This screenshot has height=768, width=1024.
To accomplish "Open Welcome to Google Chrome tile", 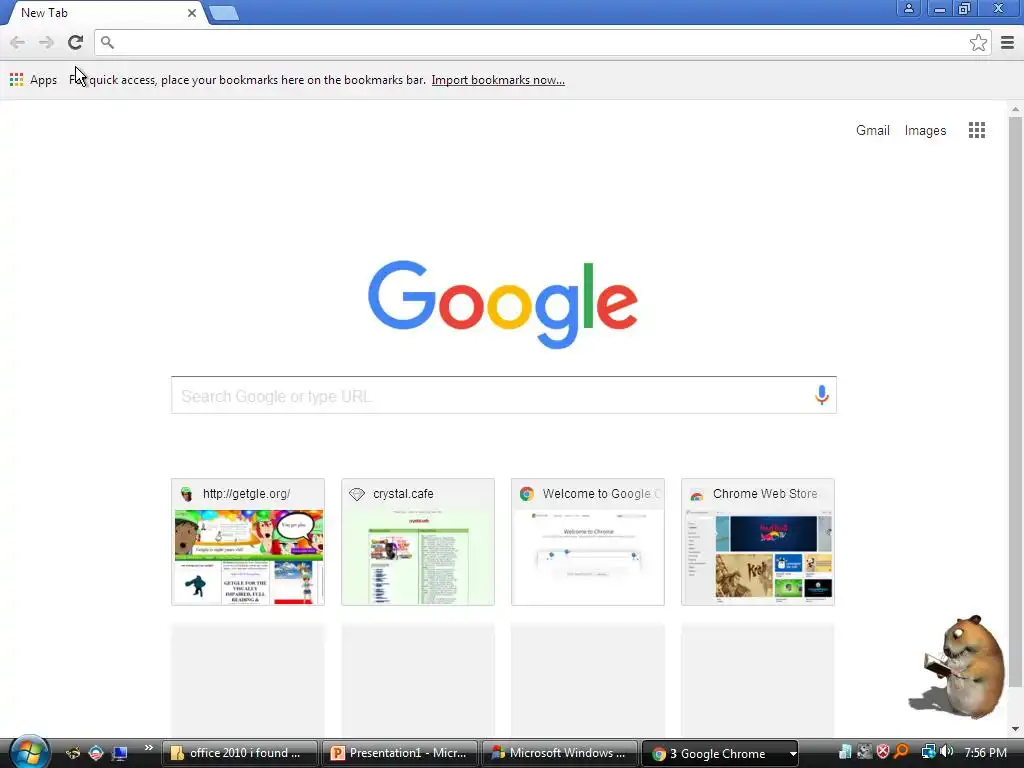I will [x=588, y=542].
